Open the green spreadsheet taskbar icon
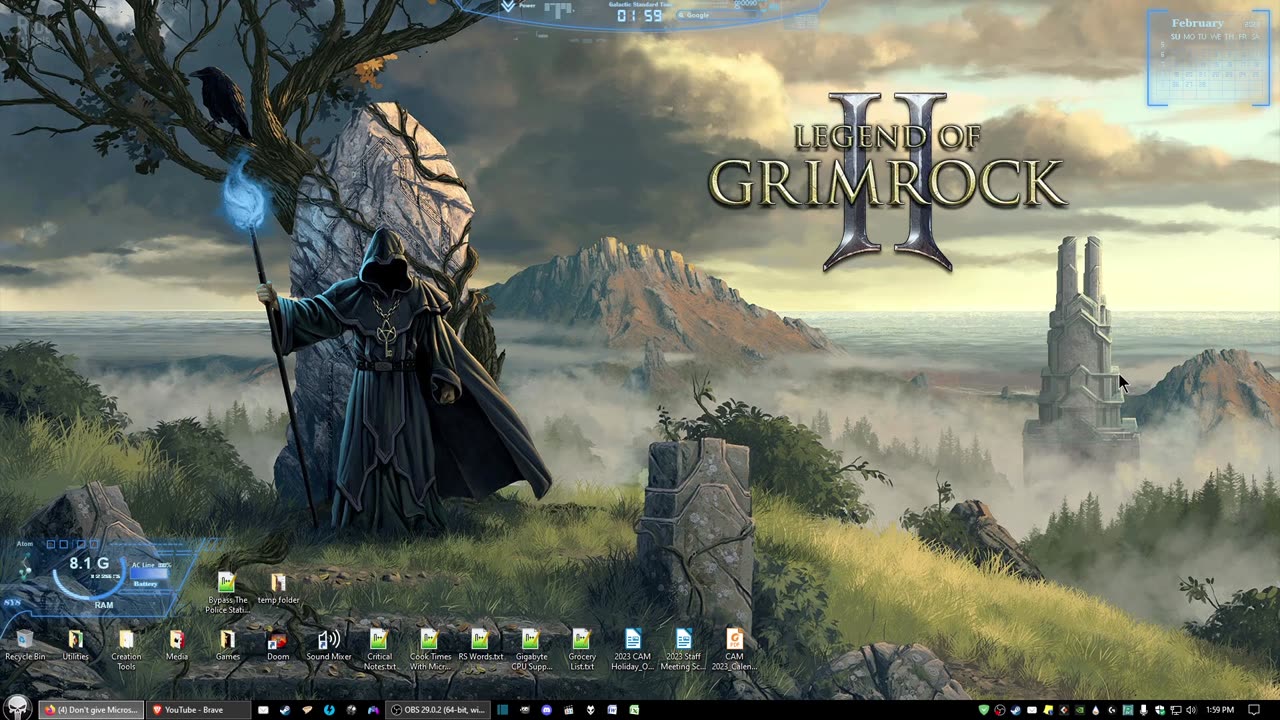The height and width of the screenshot is (720, 1280). (x=633, y=710)
